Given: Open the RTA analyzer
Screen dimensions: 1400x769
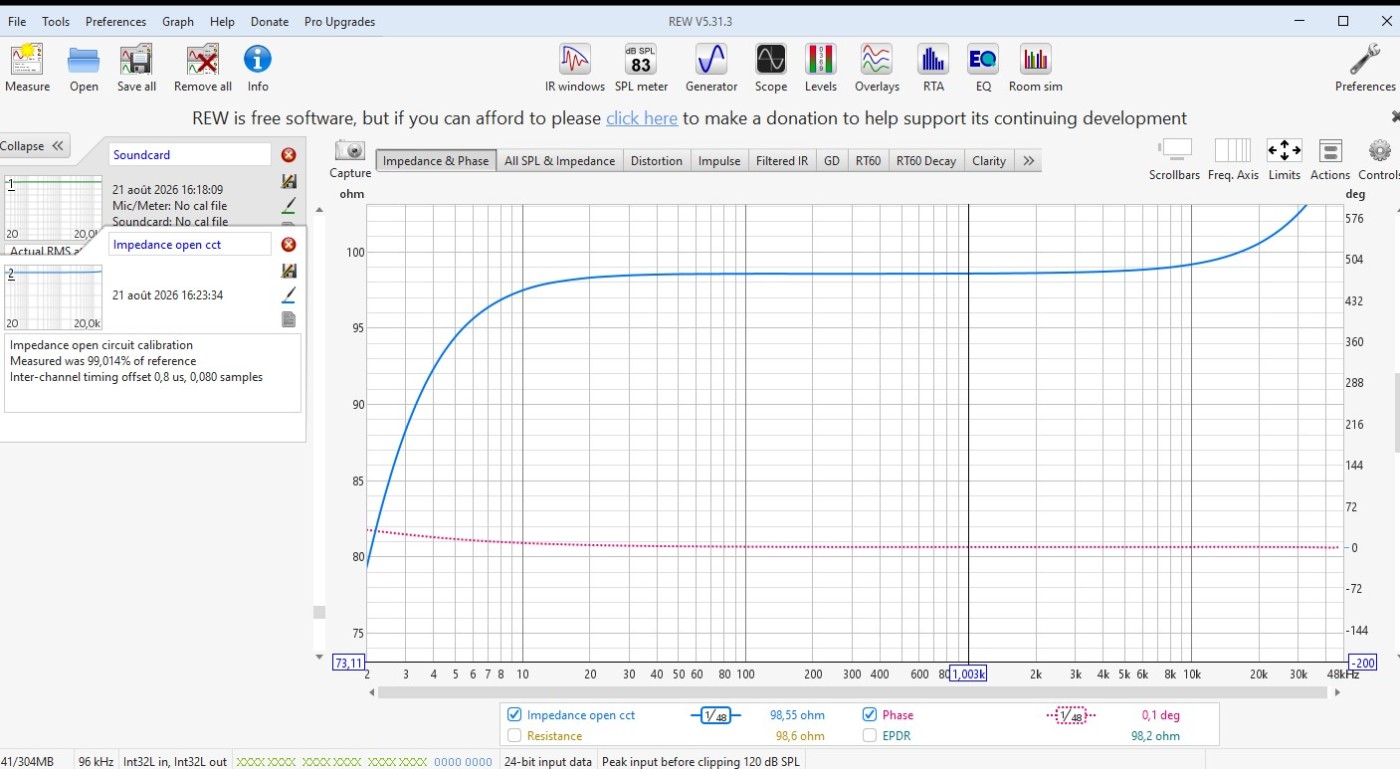Looking at the screenshot, I should click(933, 68).
